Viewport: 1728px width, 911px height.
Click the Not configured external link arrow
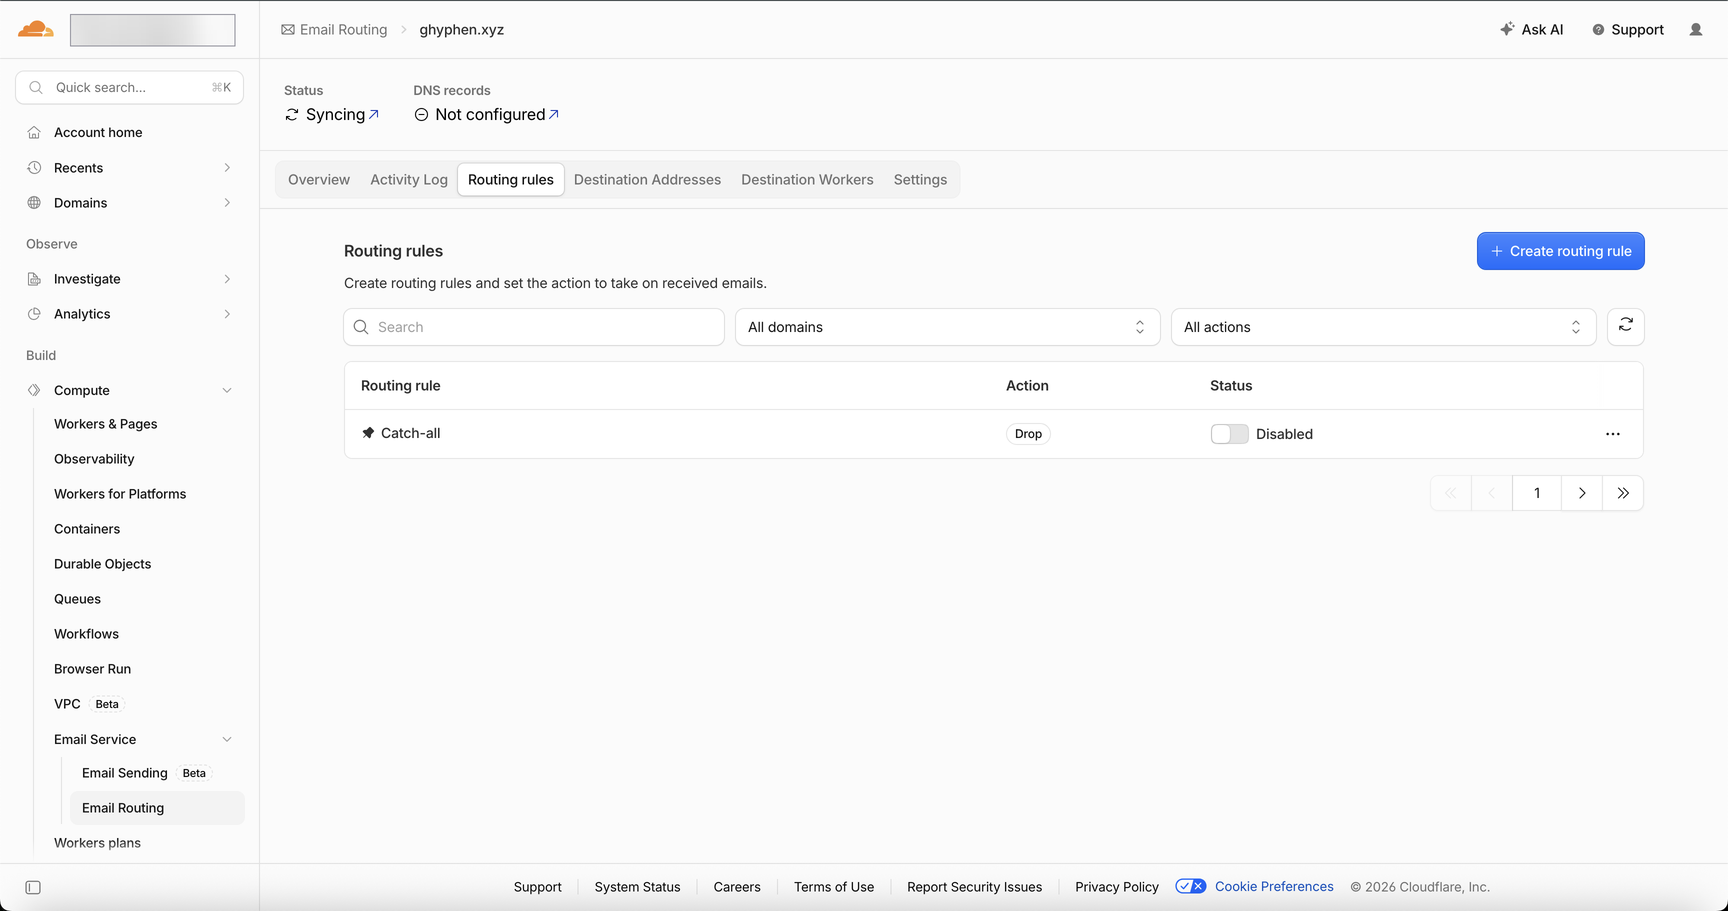coord(554,114)
